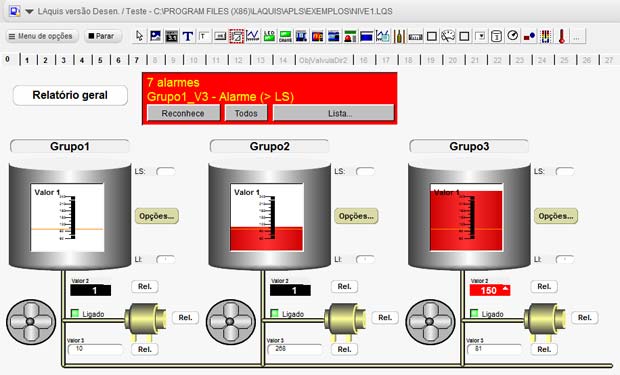Choose the solid blue panel tool

pyautogui.click(x=367, y=36)
